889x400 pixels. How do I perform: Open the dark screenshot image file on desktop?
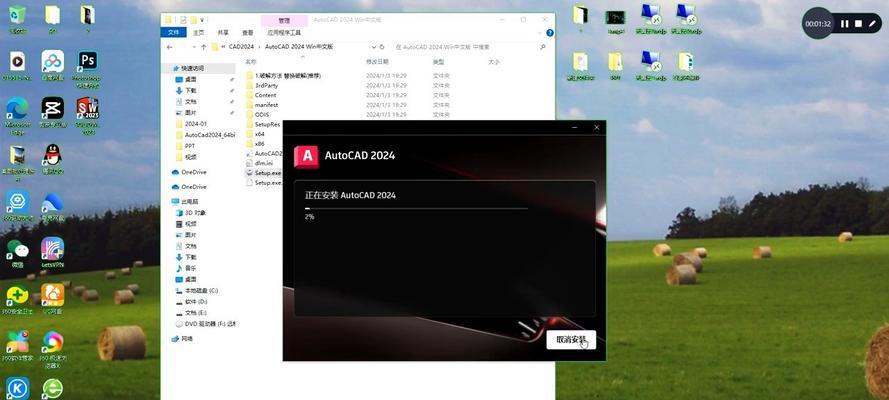pos(615,20)
